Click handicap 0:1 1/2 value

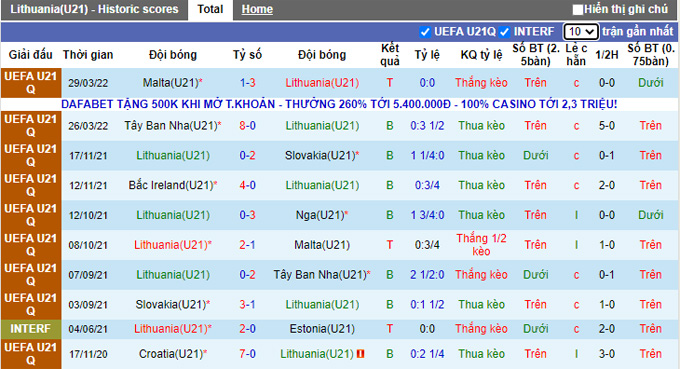pyautogui.click(x=427, y=304)
